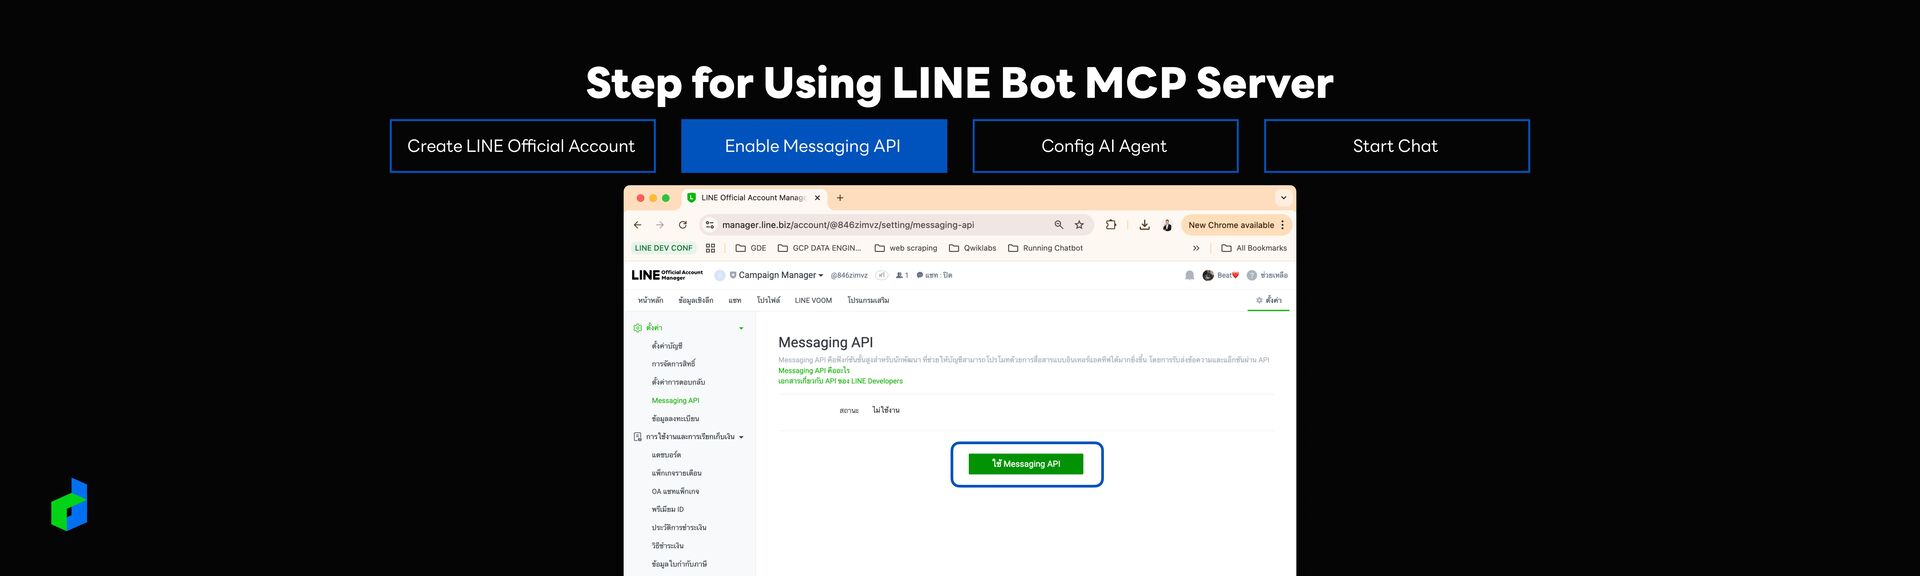1920x576 pixels.
Task: Open the Chrome extensions puzzle icon
Action: [1111, 225]
